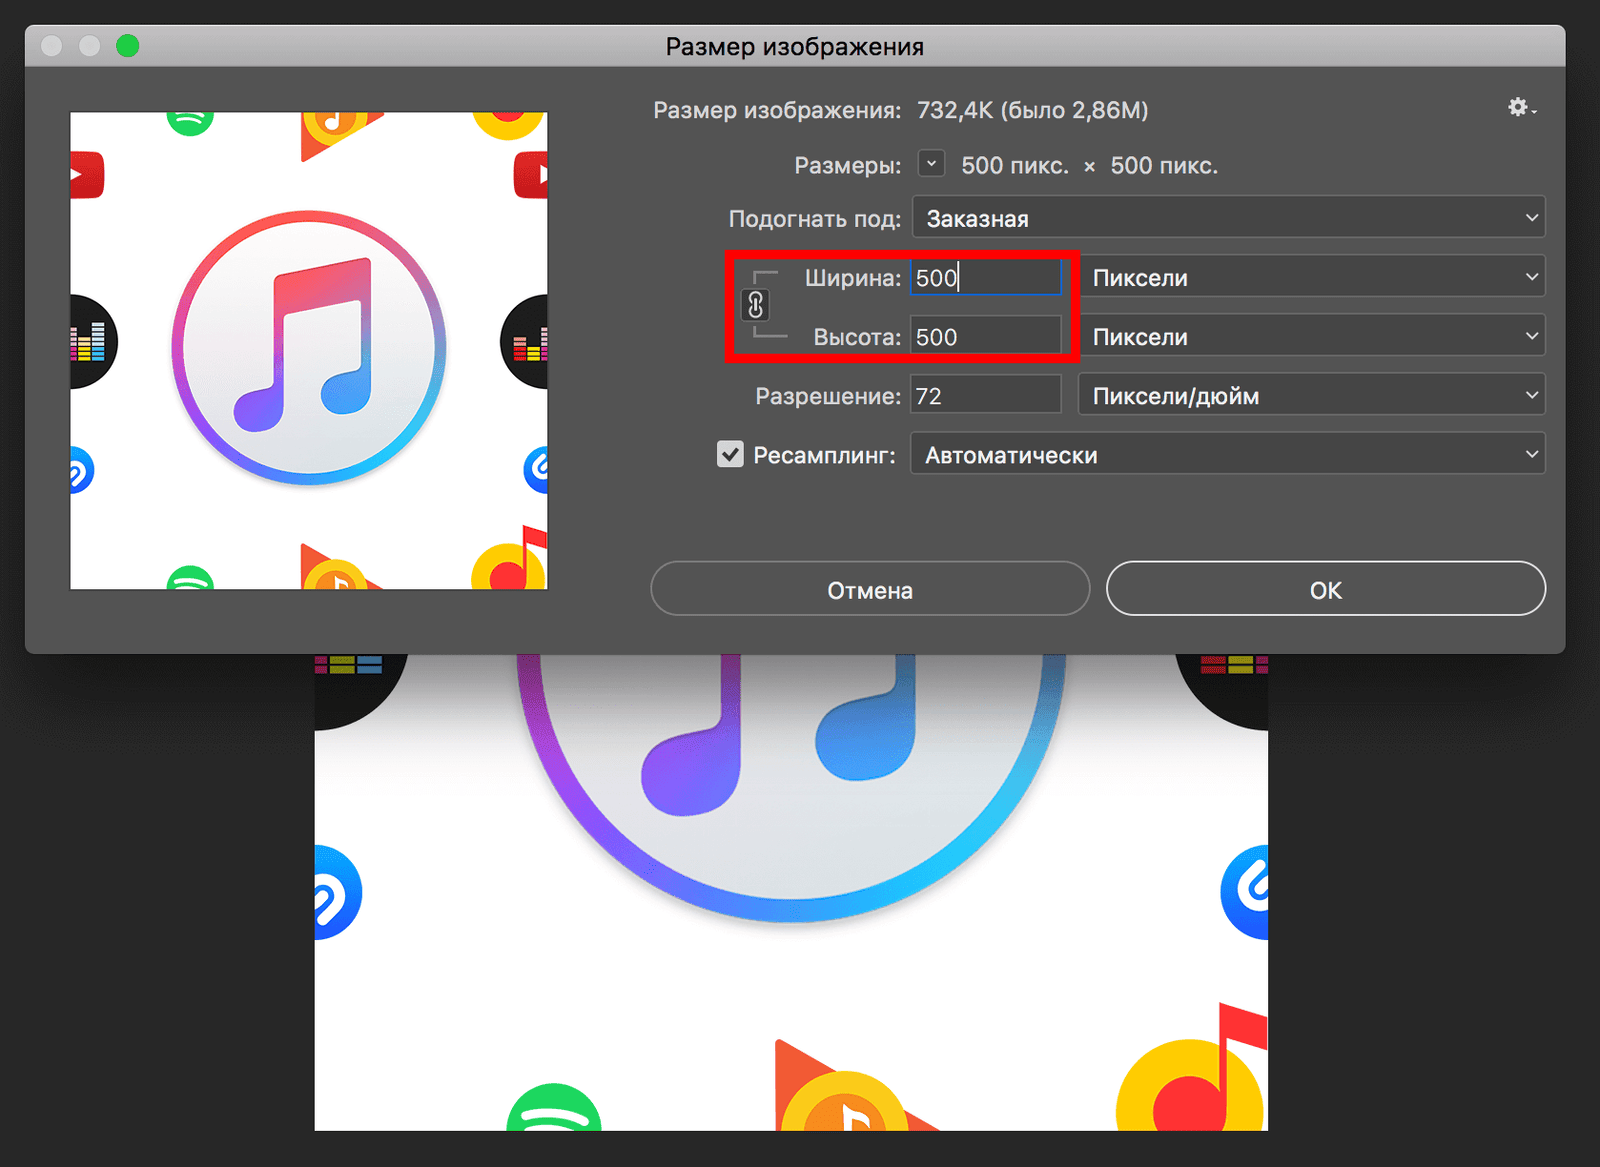The width and height of the screenshot is (1600, 1167).
Task: Toggle the chain link constrain proportions icon
Action: [755, 305]
